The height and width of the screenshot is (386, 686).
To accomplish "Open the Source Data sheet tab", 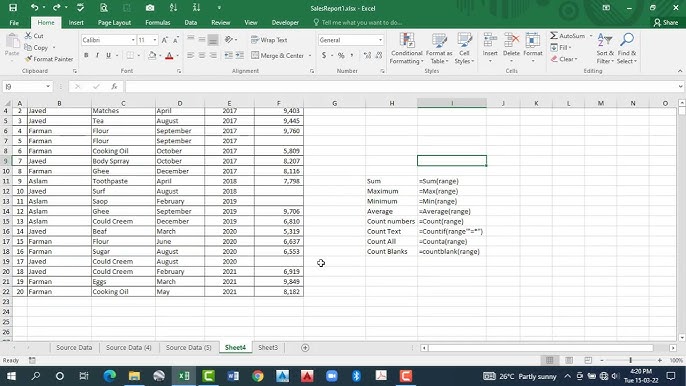I will tap(74, 347).
